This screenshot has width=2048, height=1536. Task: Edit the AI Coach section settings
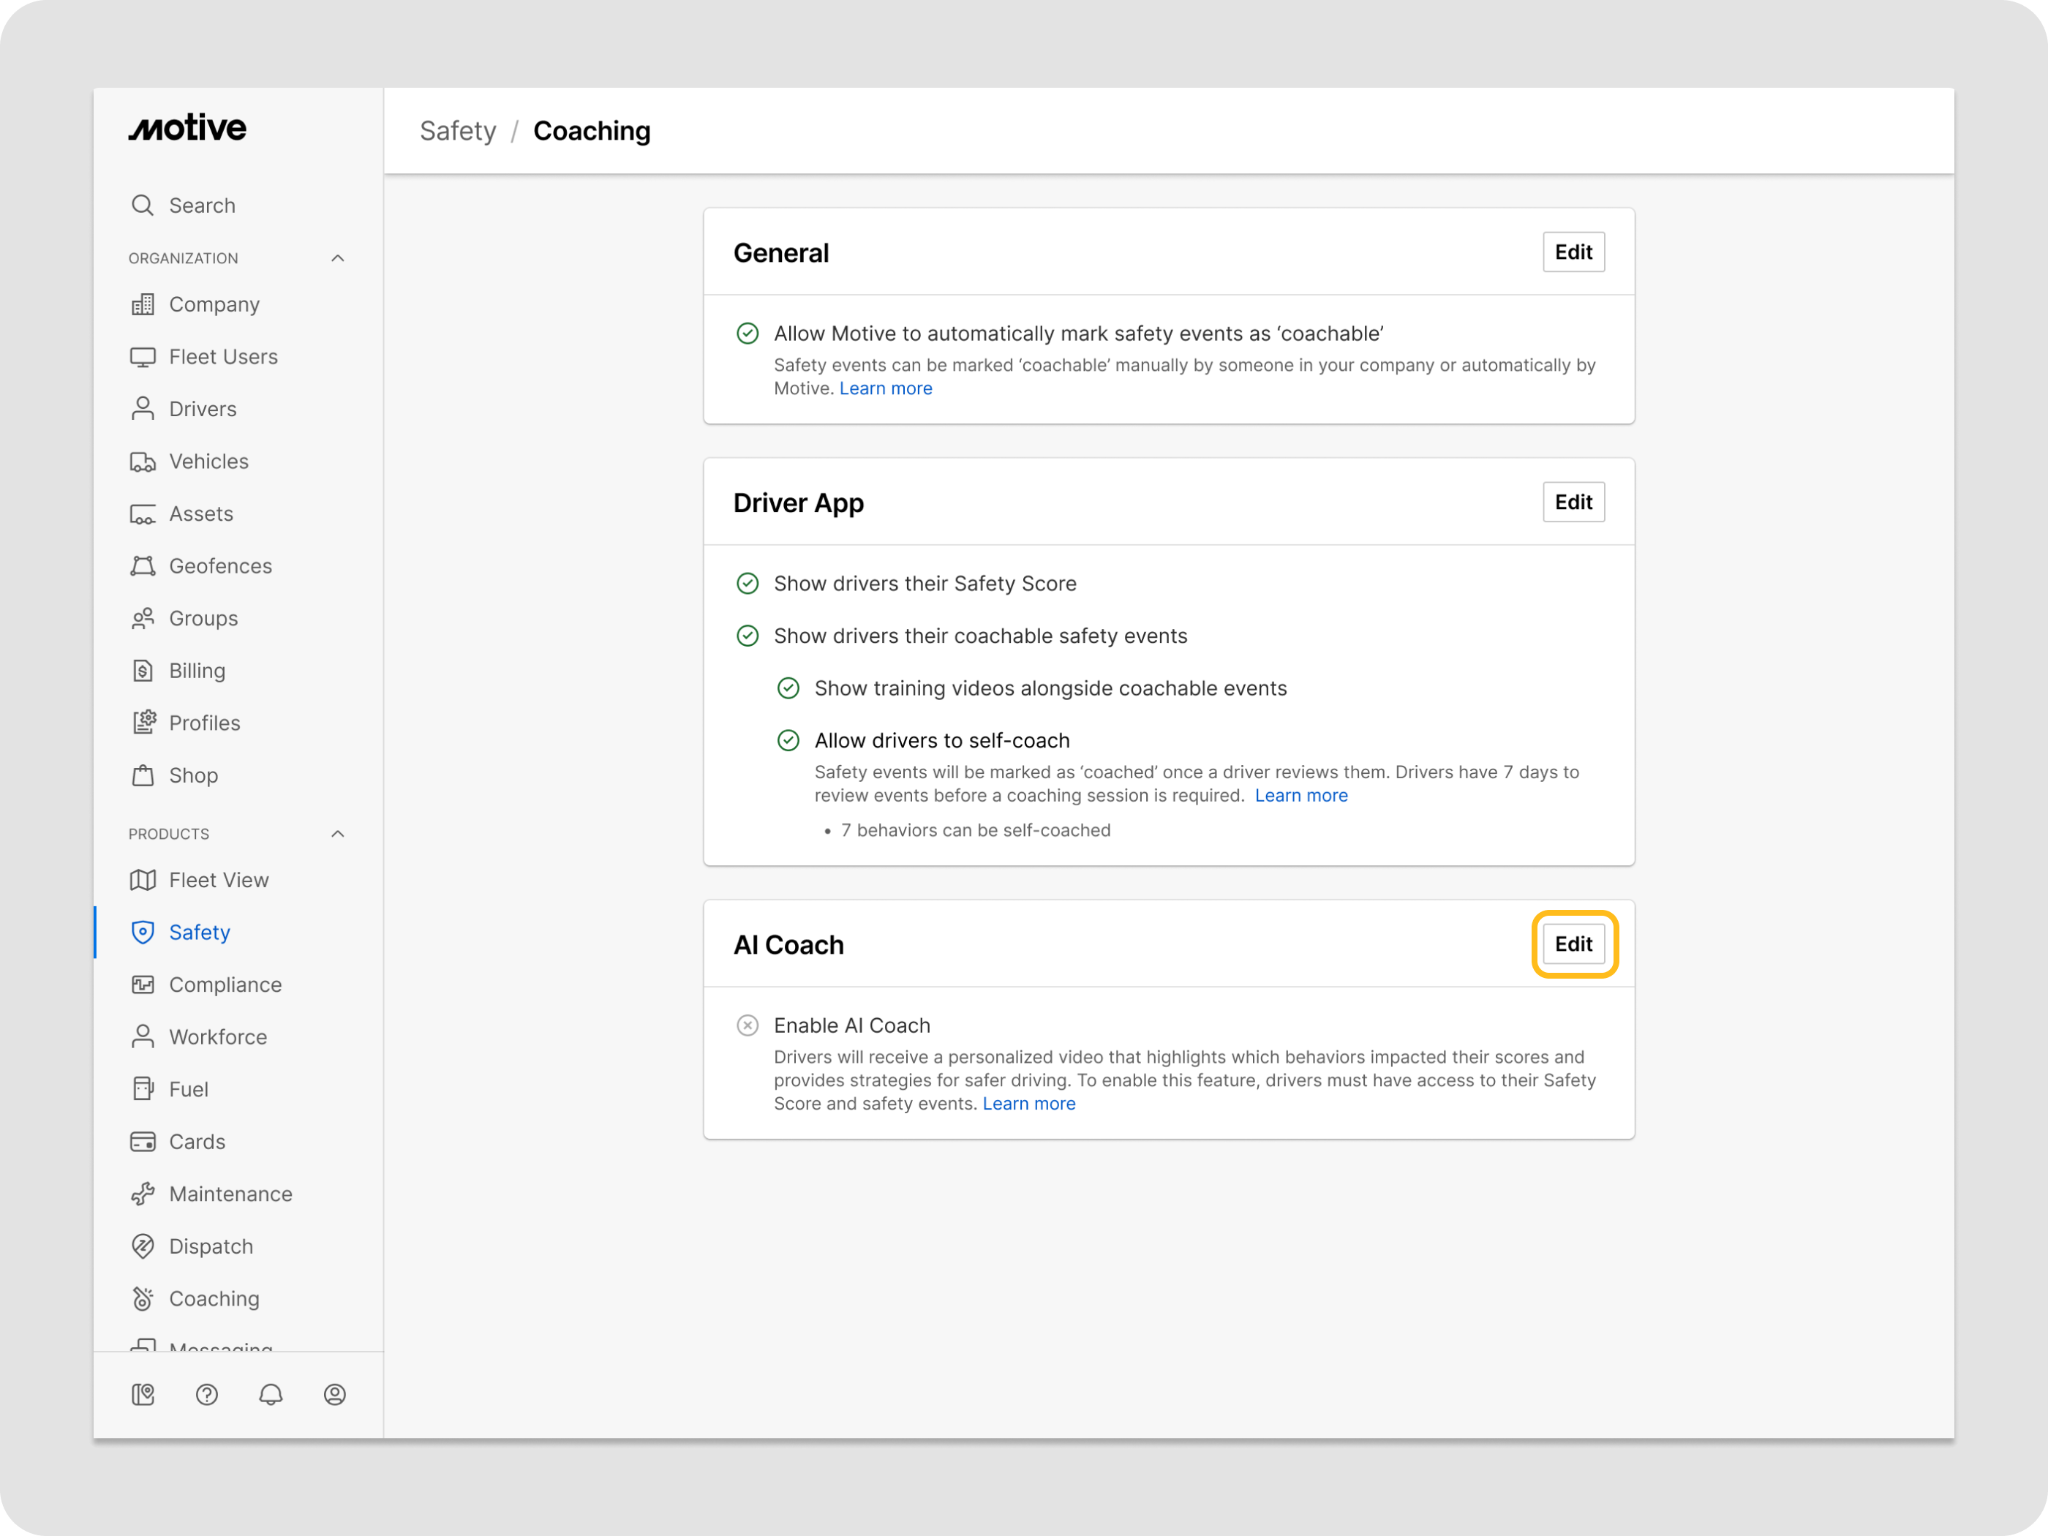1573,944
